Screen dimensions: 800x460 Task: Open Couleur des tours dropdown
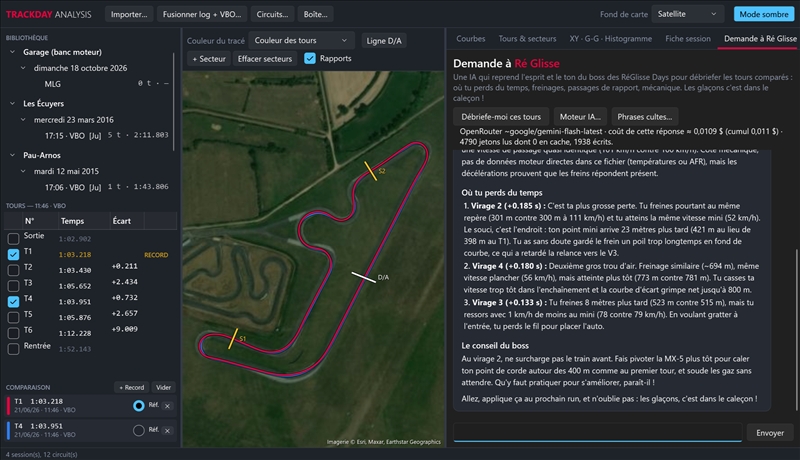301,40
